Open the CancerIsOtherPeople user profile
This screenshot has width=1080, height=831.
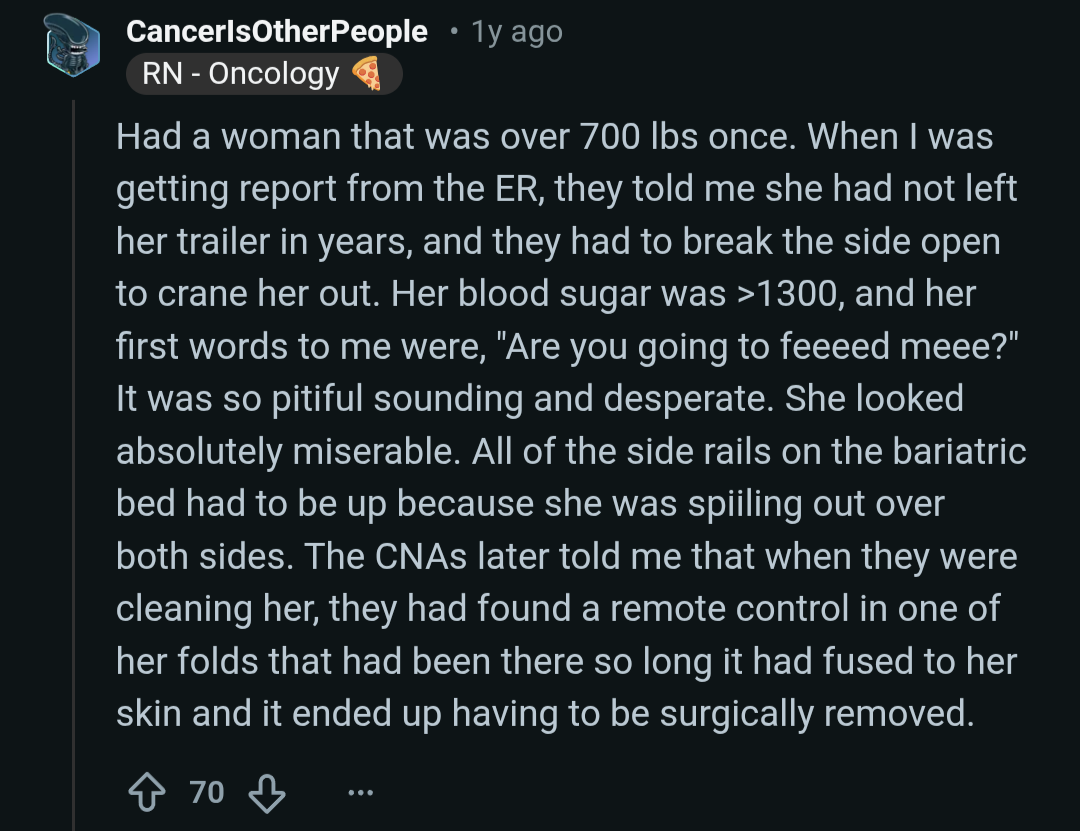(x=277, y=31)
